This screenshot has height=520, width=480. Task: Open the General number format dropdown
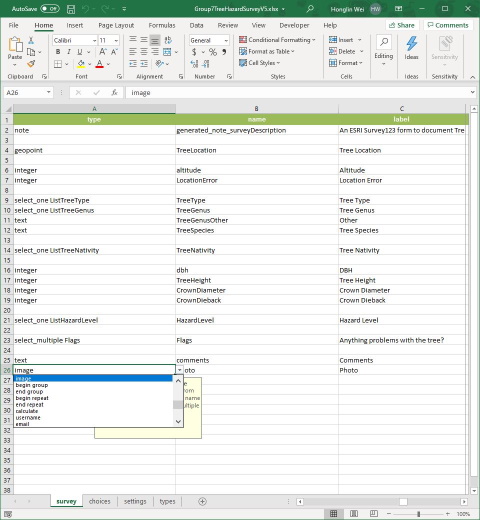coord(226,40)
